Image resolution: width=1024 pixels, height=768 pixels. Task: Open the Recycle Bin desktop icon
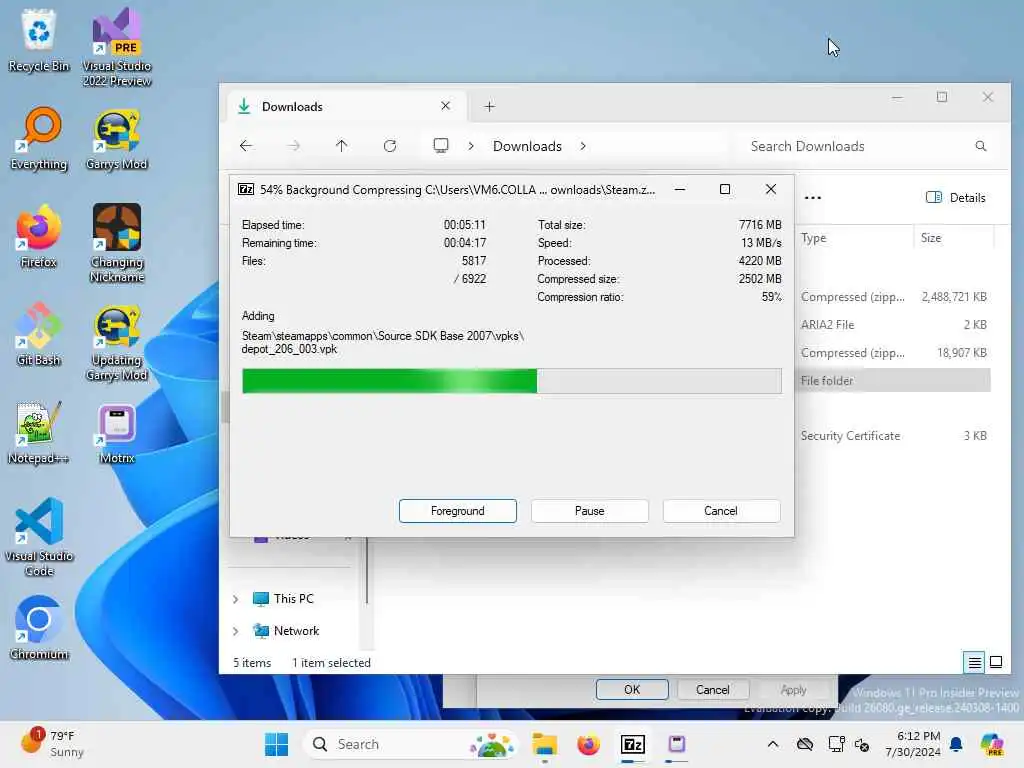tap(39, 39)
